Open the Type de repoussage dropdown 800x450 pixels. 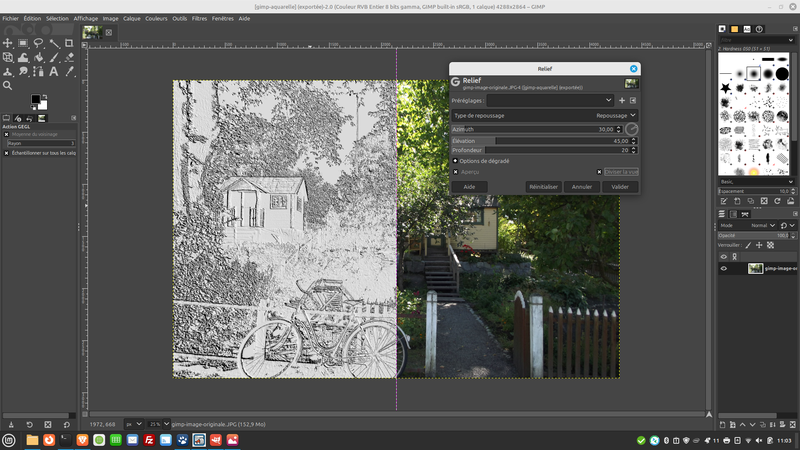[545, 115]
